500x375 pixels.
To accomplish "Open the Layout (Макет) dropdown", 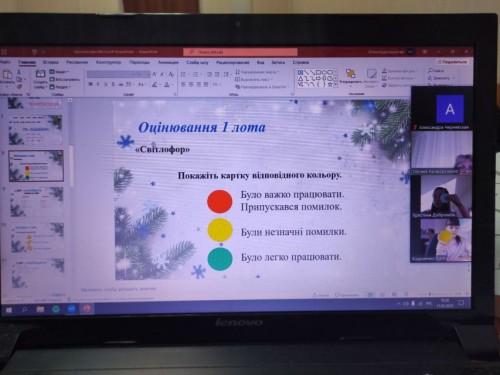I will pos(59,72).
